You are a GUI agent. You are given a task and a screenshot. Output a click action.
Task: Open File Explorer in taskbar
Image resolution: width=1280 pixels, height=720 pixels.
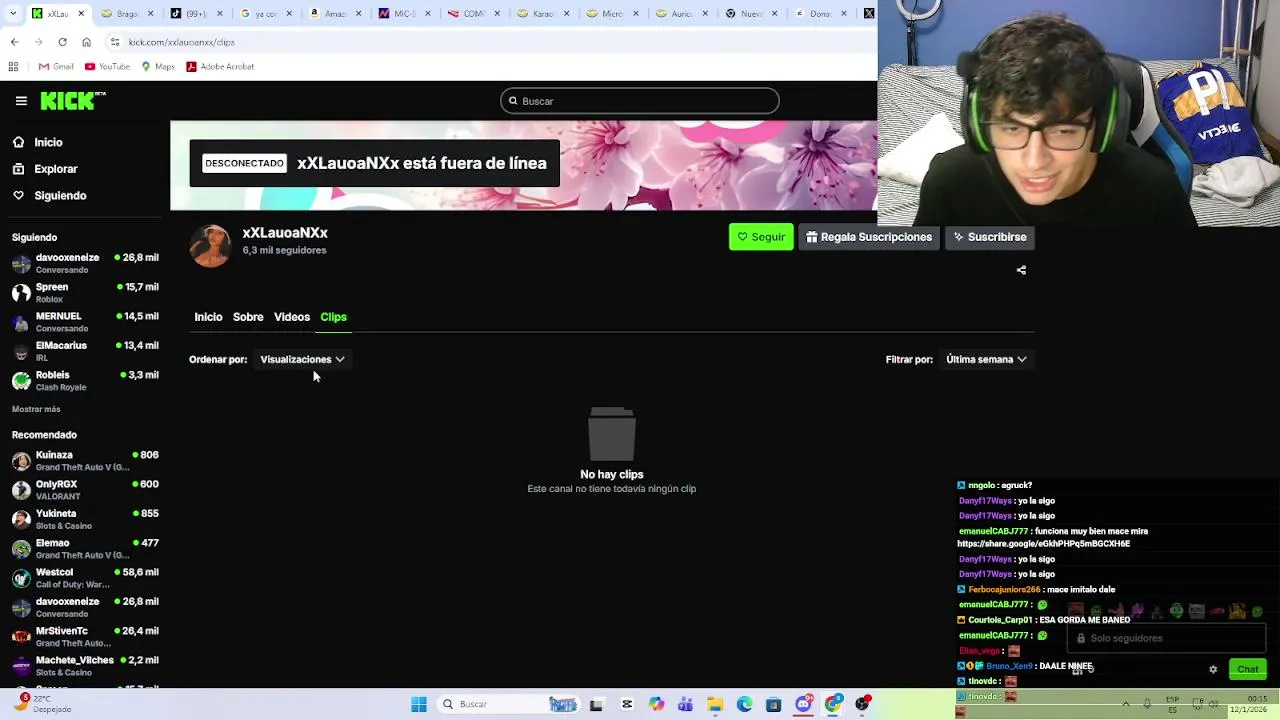click(x=715, y=704)
